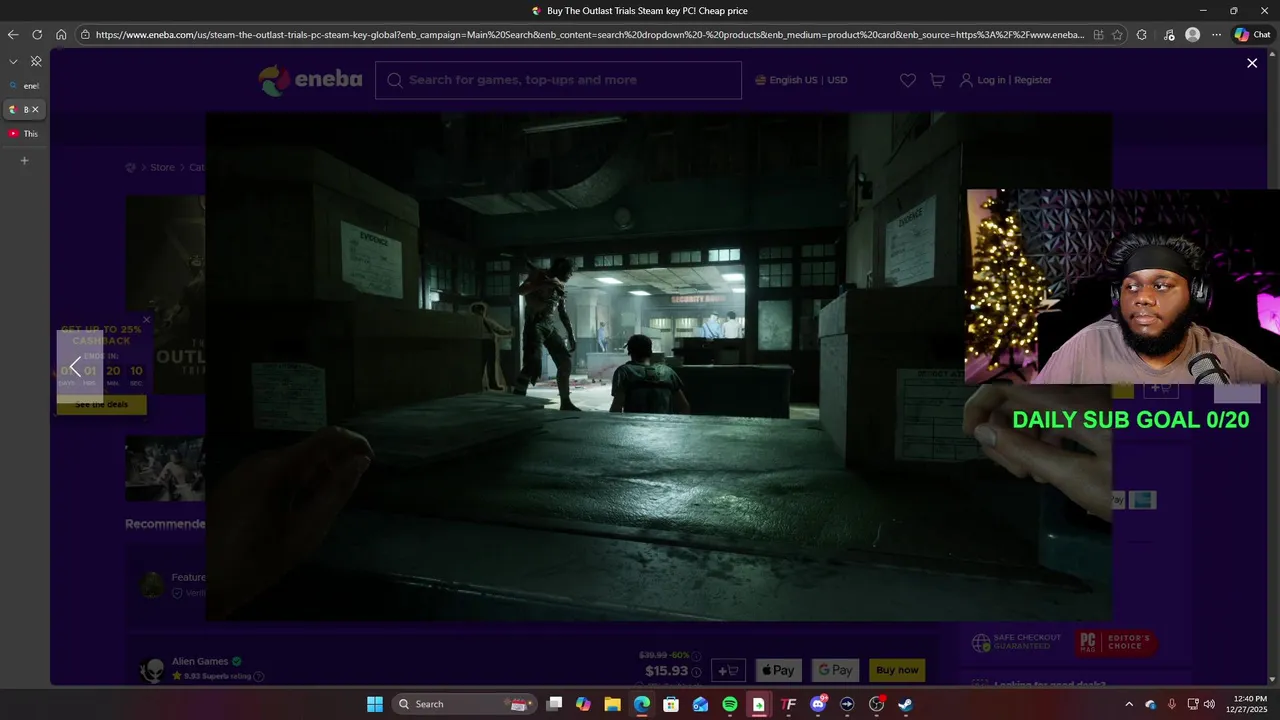Open Steam from the taskbar

[x=906, y=704]
